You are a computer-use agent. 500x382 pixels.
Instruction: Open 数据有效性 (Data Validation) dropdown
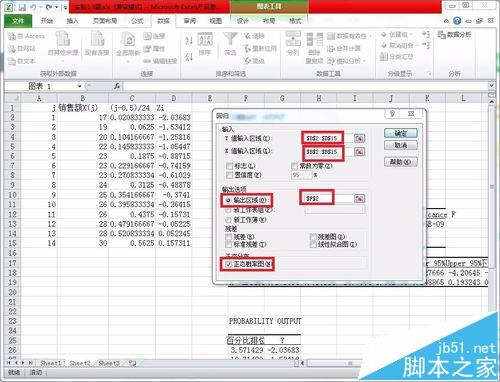[349, 36]
